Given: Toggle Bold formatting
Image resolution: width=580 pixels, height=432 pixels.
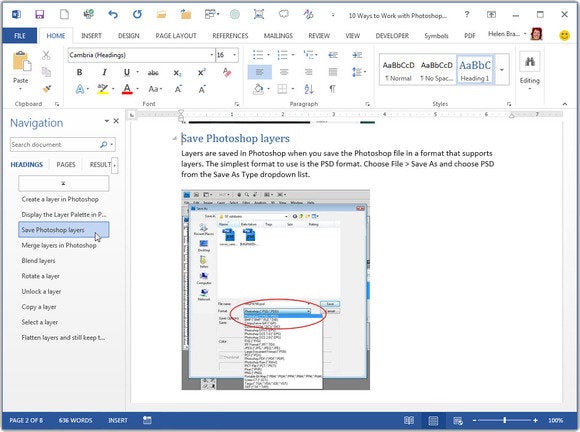Looking at the screenshot, I should tap(80, 72).
